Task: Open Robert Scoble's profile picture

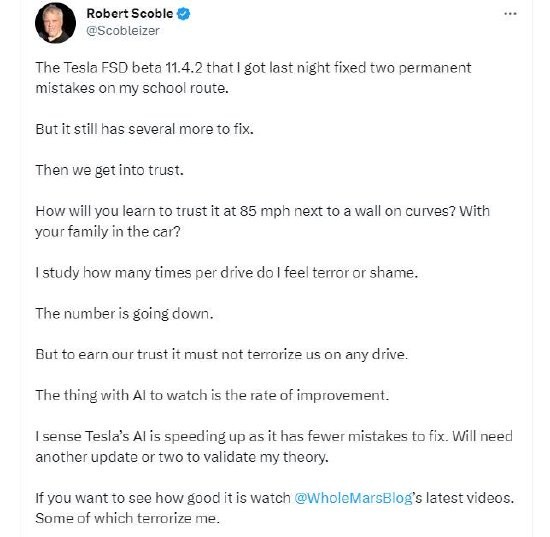Action: [55, 23]
